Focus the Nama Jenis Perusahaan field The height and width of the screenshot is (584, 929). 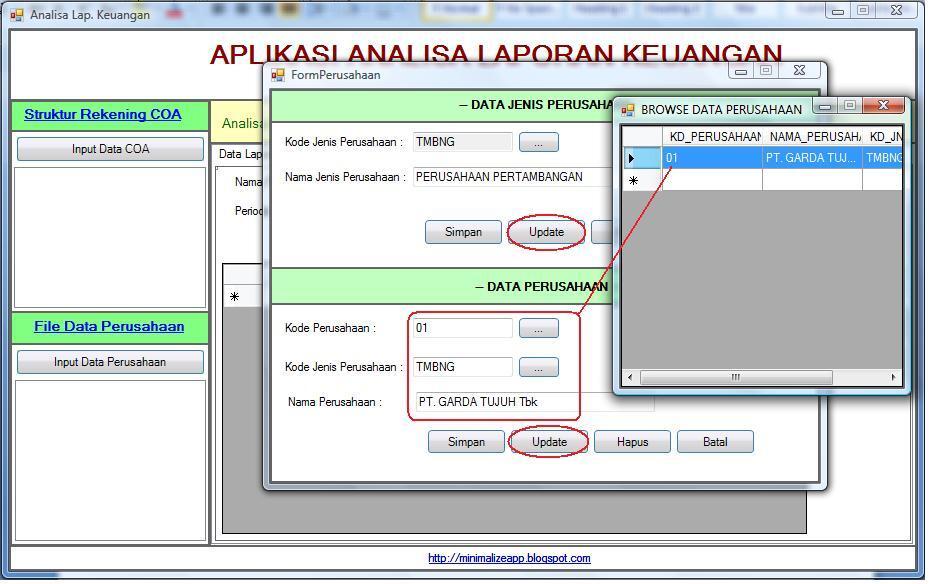(x=512, y=177)
